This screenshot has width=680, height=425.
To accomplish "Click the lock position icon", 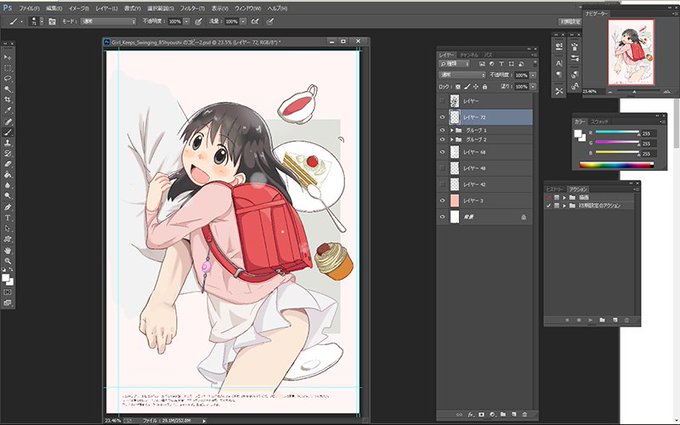I will click(476, 87).
